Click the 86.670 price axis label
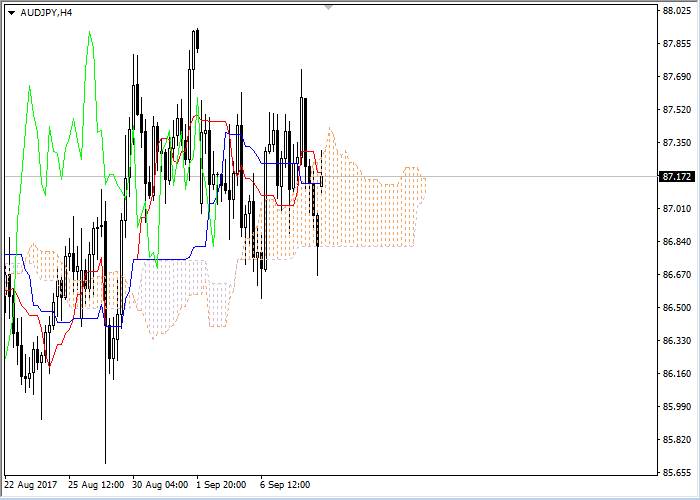Viewport: 700px width, 500px height. pyautogui.click(x=677, y=275)
